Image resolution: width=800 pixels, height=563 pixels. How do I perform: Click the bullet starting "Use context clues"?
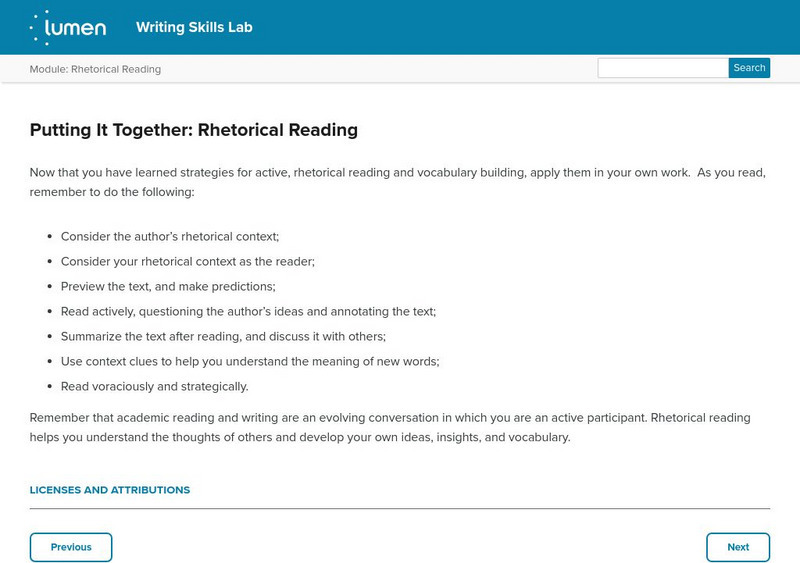[250, 361]
